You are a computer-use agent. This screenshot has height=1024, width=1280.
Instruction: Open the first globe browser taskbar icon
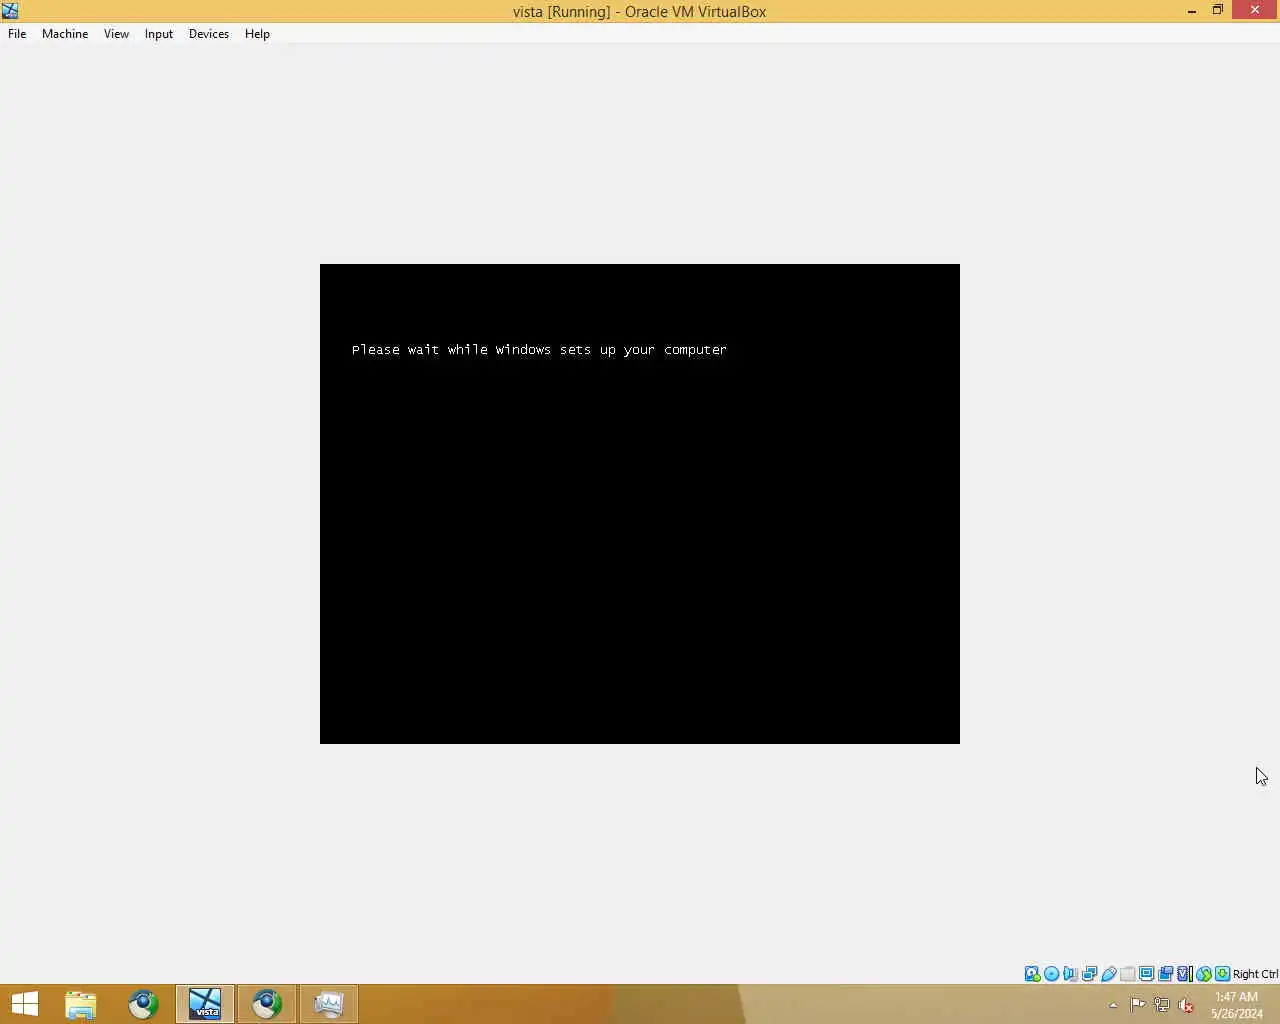pyautogui.click(x=143, y=1004)
